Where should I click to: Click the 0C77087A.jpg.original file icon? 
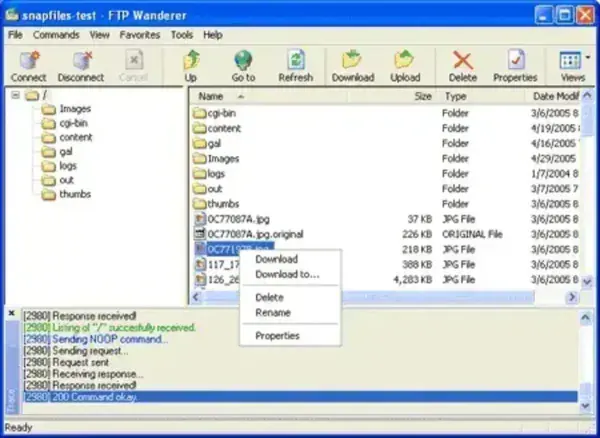pos(200,234)
